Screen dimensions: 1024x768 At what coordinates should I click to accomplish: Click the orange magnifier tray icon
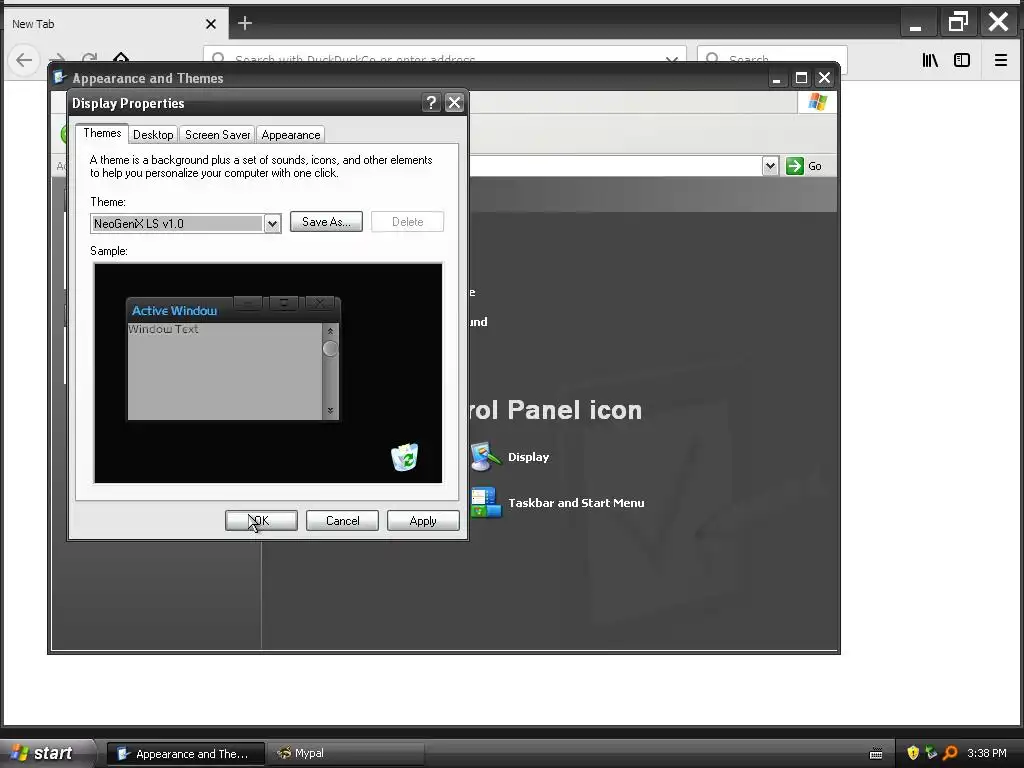950,753
